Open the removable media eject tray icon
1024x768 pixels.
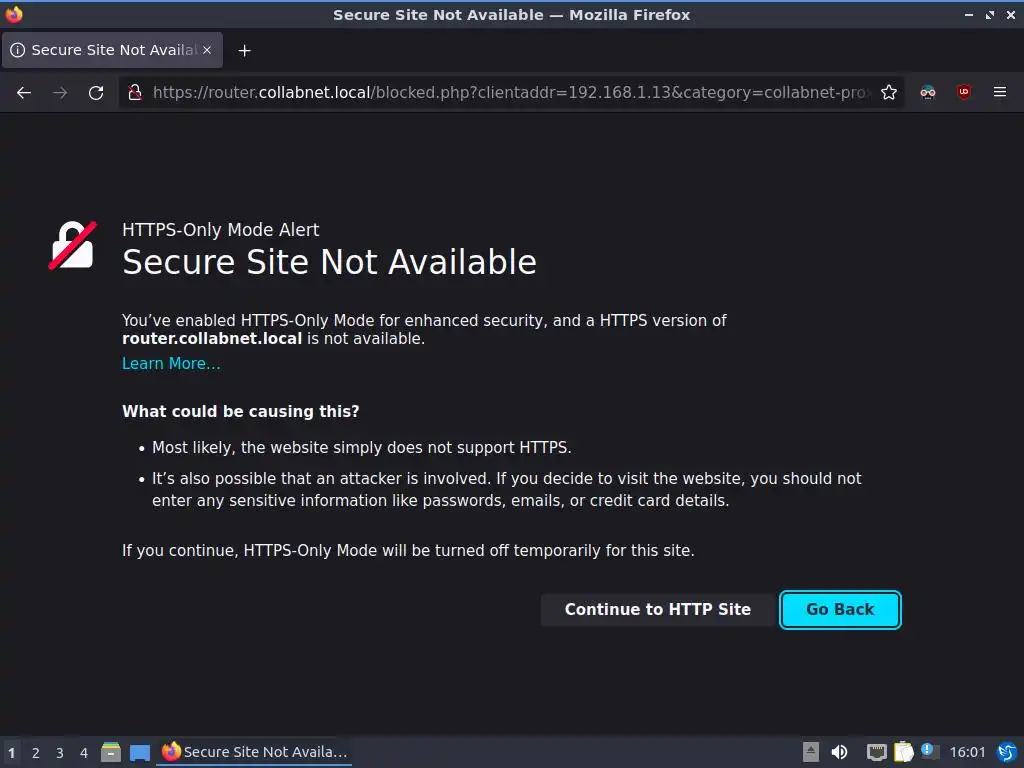(810, 752)
